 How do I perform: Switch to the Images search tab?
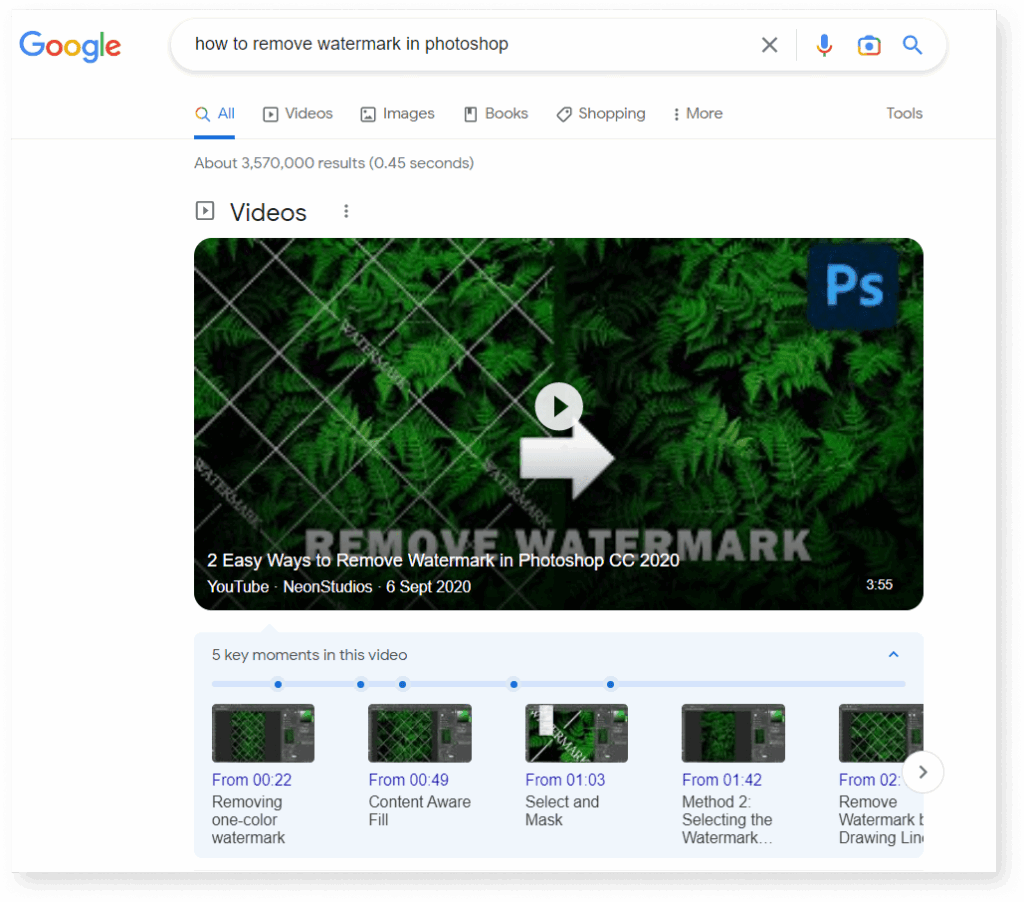click(x=396, y=113)
